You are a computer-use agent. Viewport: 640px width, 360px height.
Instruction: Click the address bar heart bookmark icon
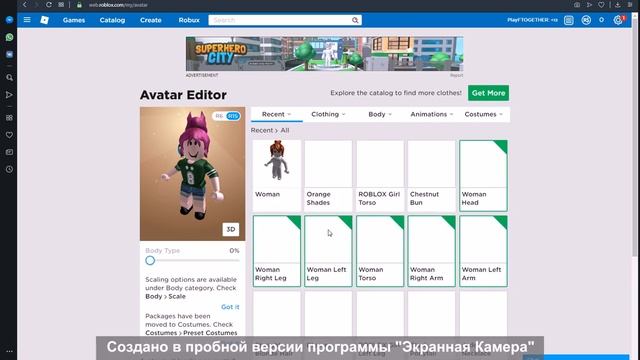[601, 4]
